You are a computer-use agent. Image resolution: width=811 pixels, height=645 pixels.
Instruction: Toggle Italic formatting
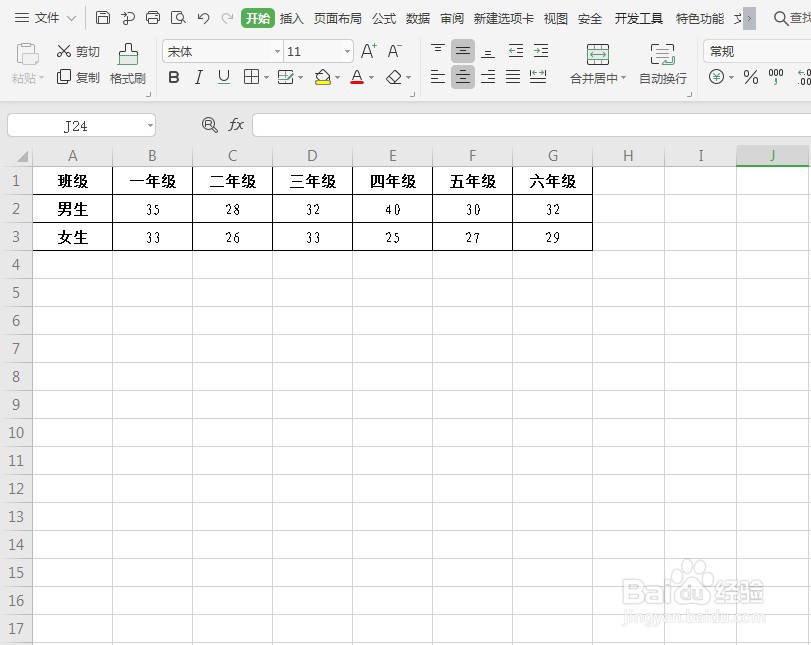coord(199,78)
